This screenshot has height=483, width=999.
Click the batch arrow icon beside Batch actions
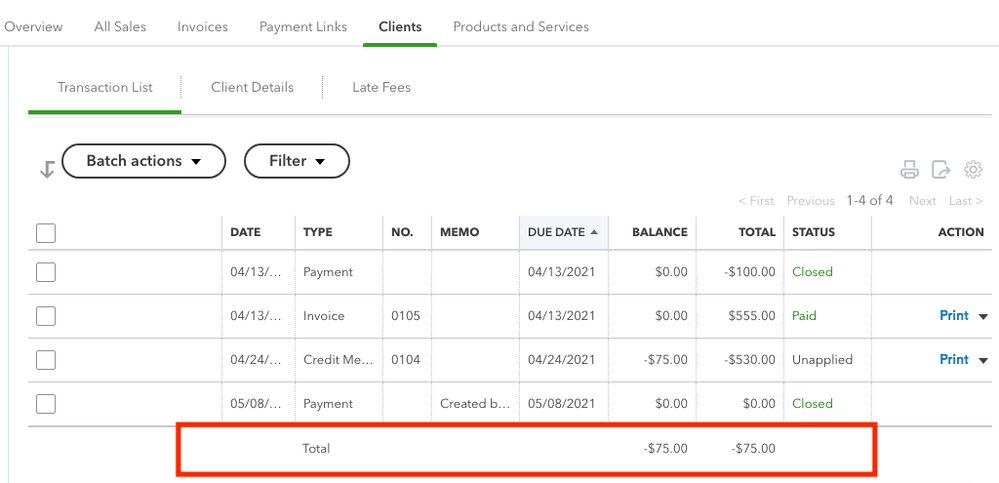46,170
